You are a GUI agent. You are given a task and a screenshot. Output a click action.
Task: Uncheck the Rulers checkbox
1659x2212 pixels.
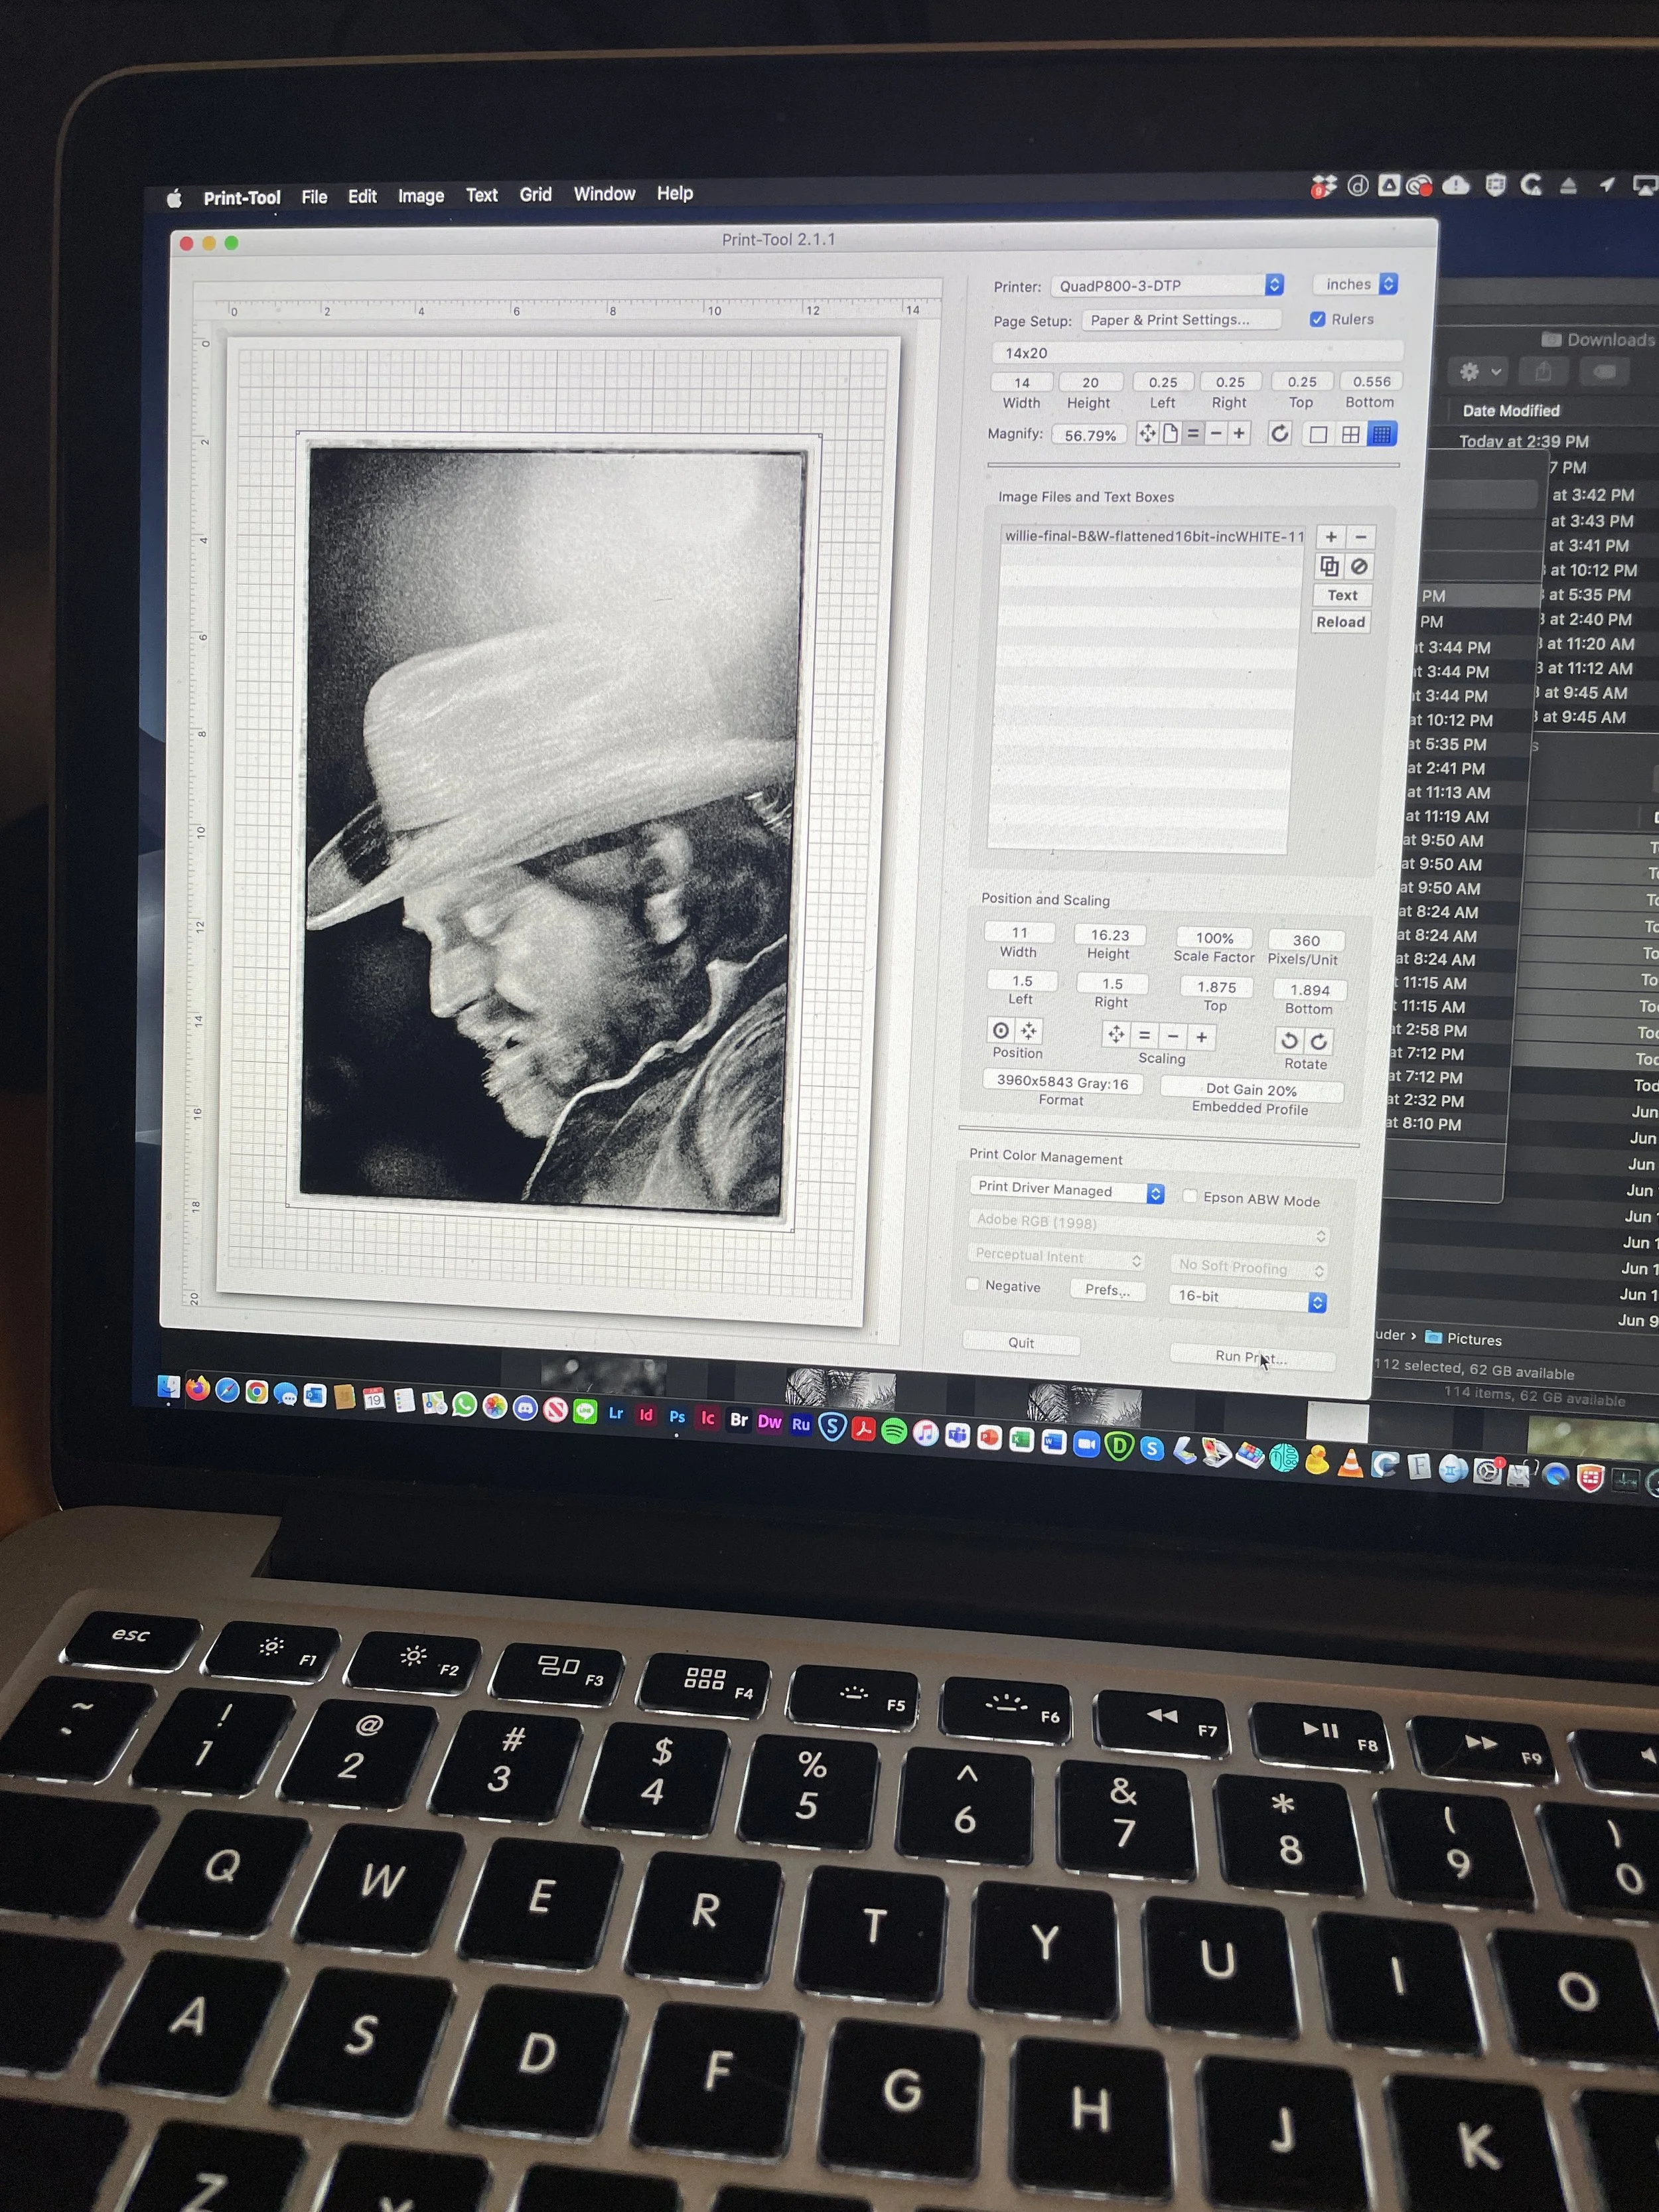1318,319
